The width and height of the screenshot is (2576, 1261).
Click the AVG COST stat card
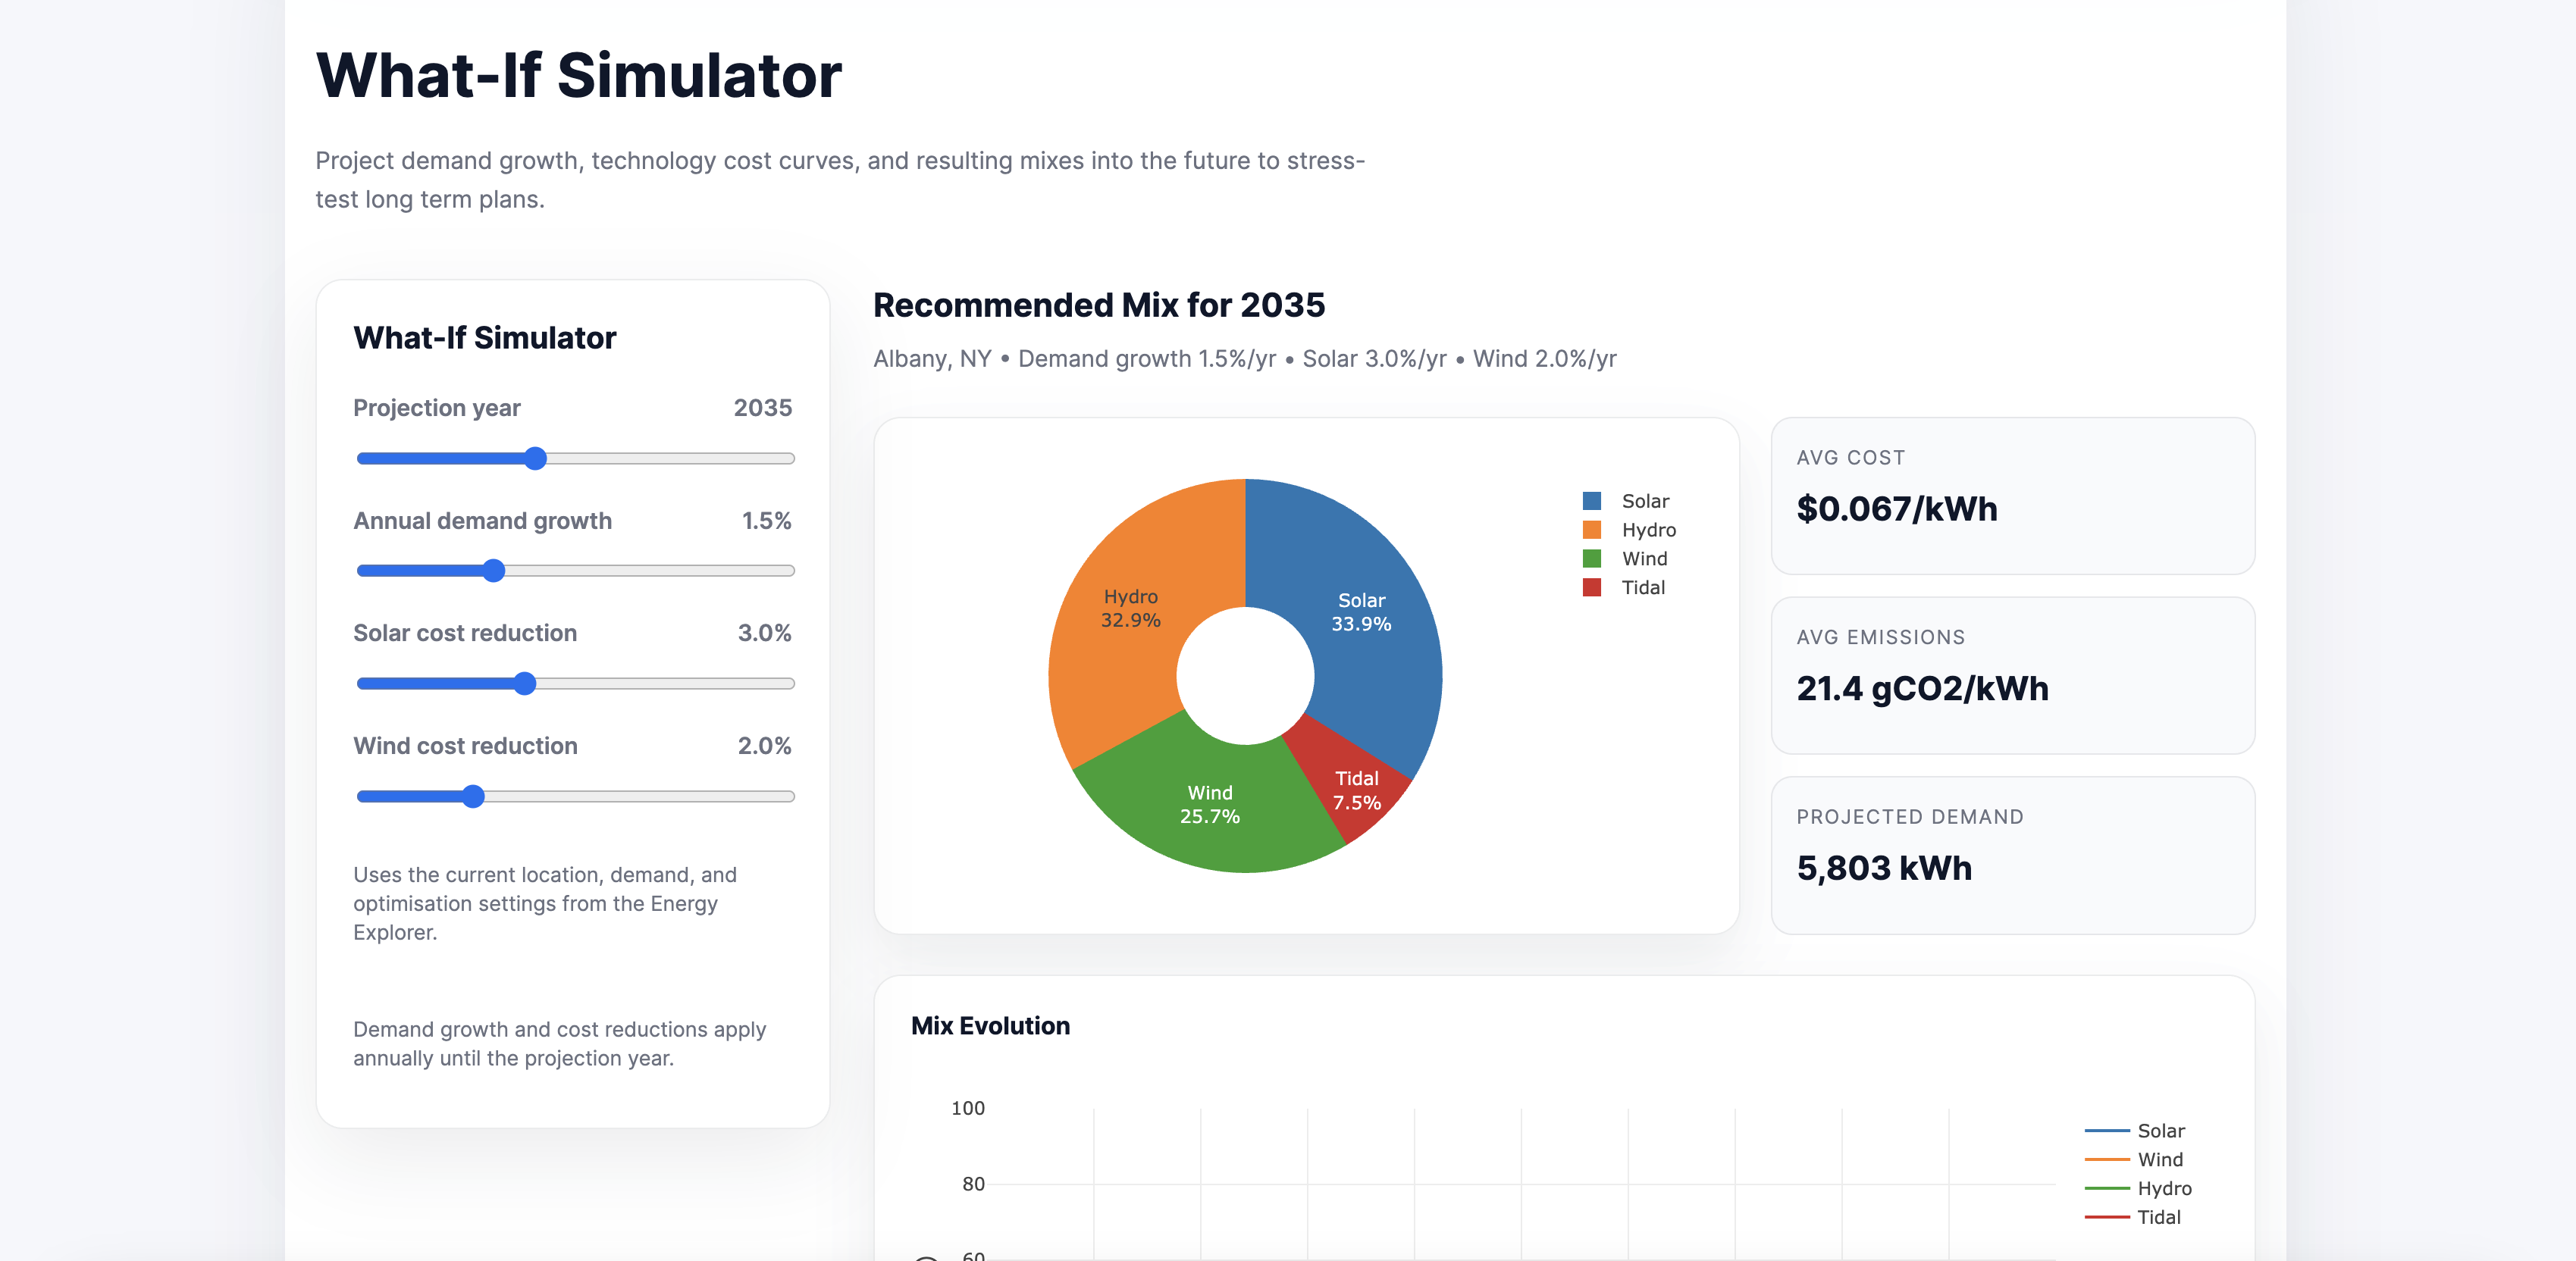(2012, 496)
